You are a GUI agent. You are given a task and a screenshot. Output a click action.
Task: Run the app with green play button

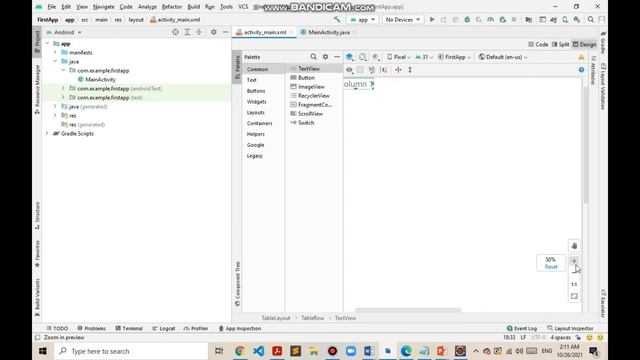pos(432,20)
